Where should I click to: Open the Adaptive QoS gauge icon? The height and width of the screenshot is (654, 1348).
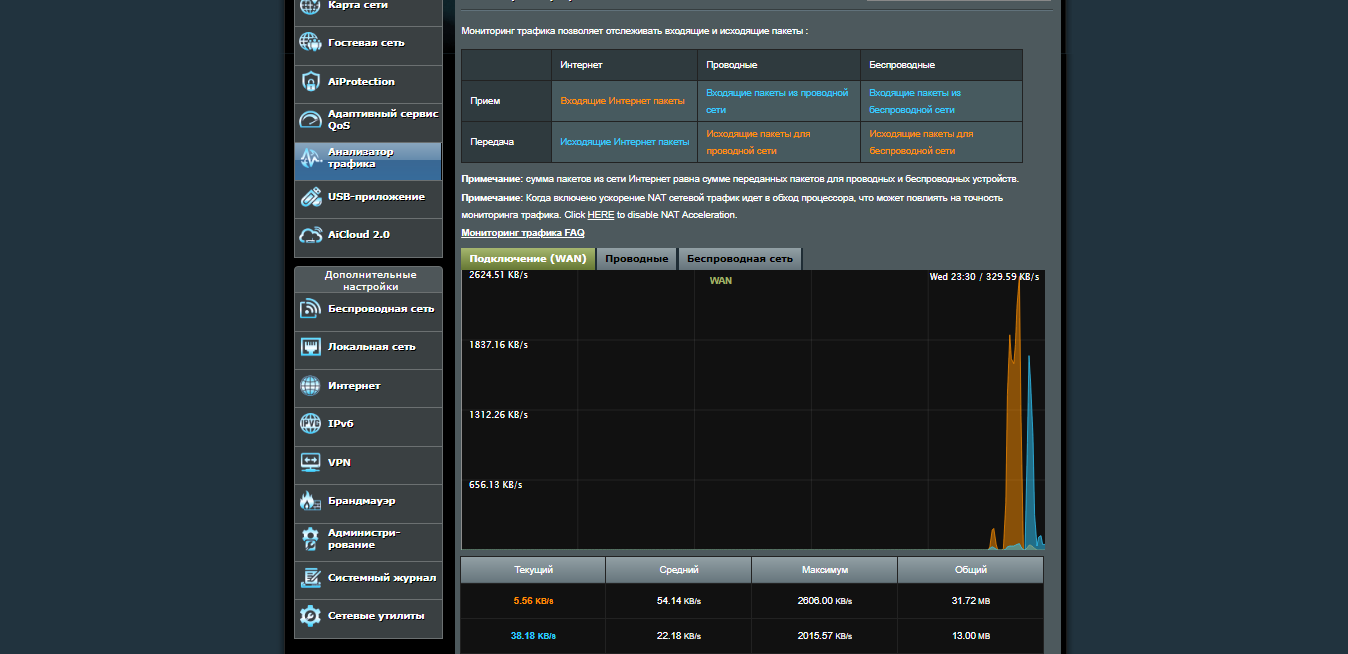tap(310, 120)
